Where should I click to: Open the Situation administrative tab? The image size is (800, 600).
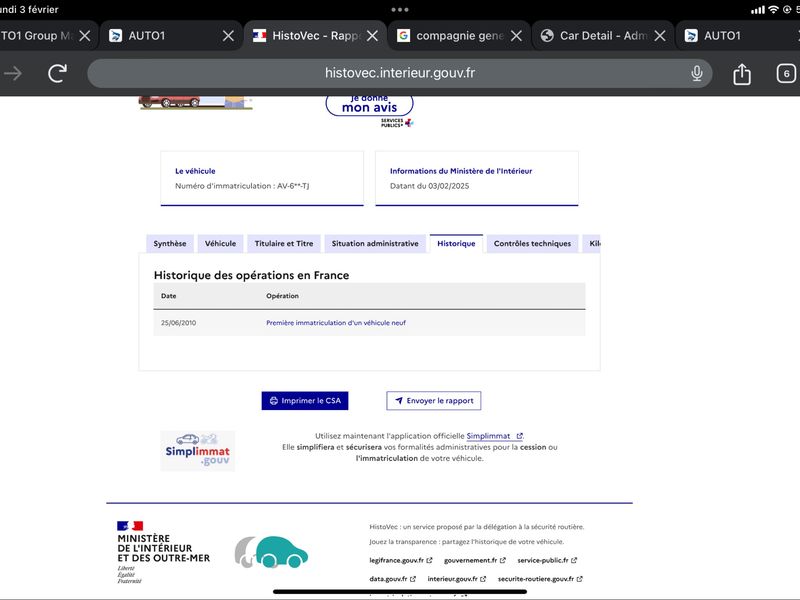point(375,243)
